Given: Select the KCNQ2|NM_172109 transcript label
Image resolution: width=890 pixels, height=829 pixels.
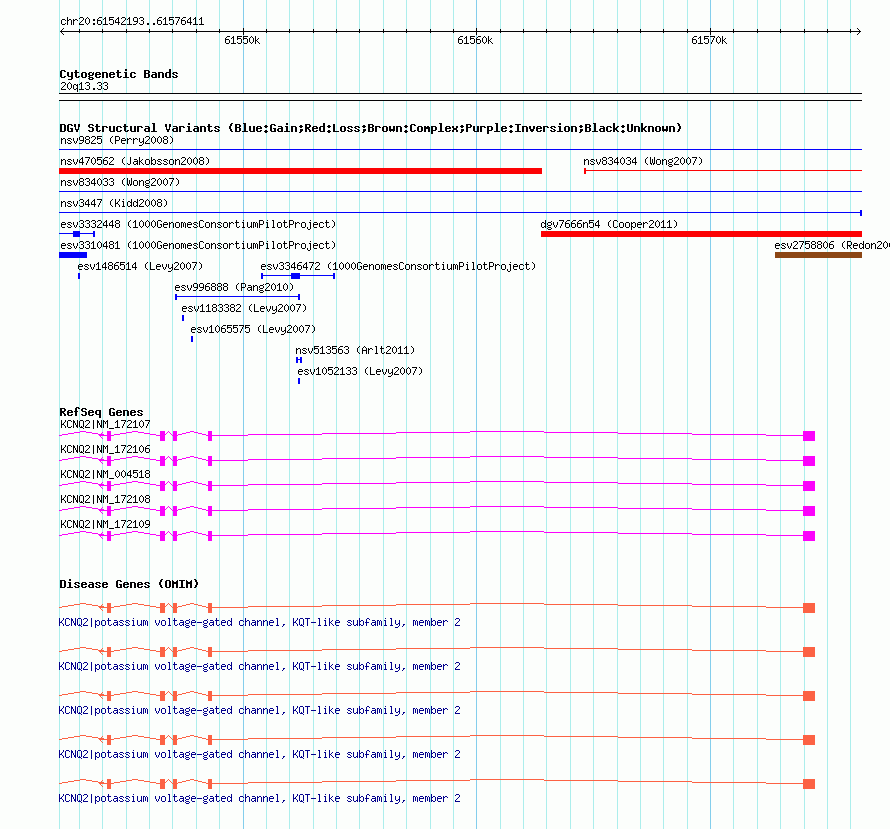Looking at the screenshot, I should pyautogui.click(x=106, y=524).
